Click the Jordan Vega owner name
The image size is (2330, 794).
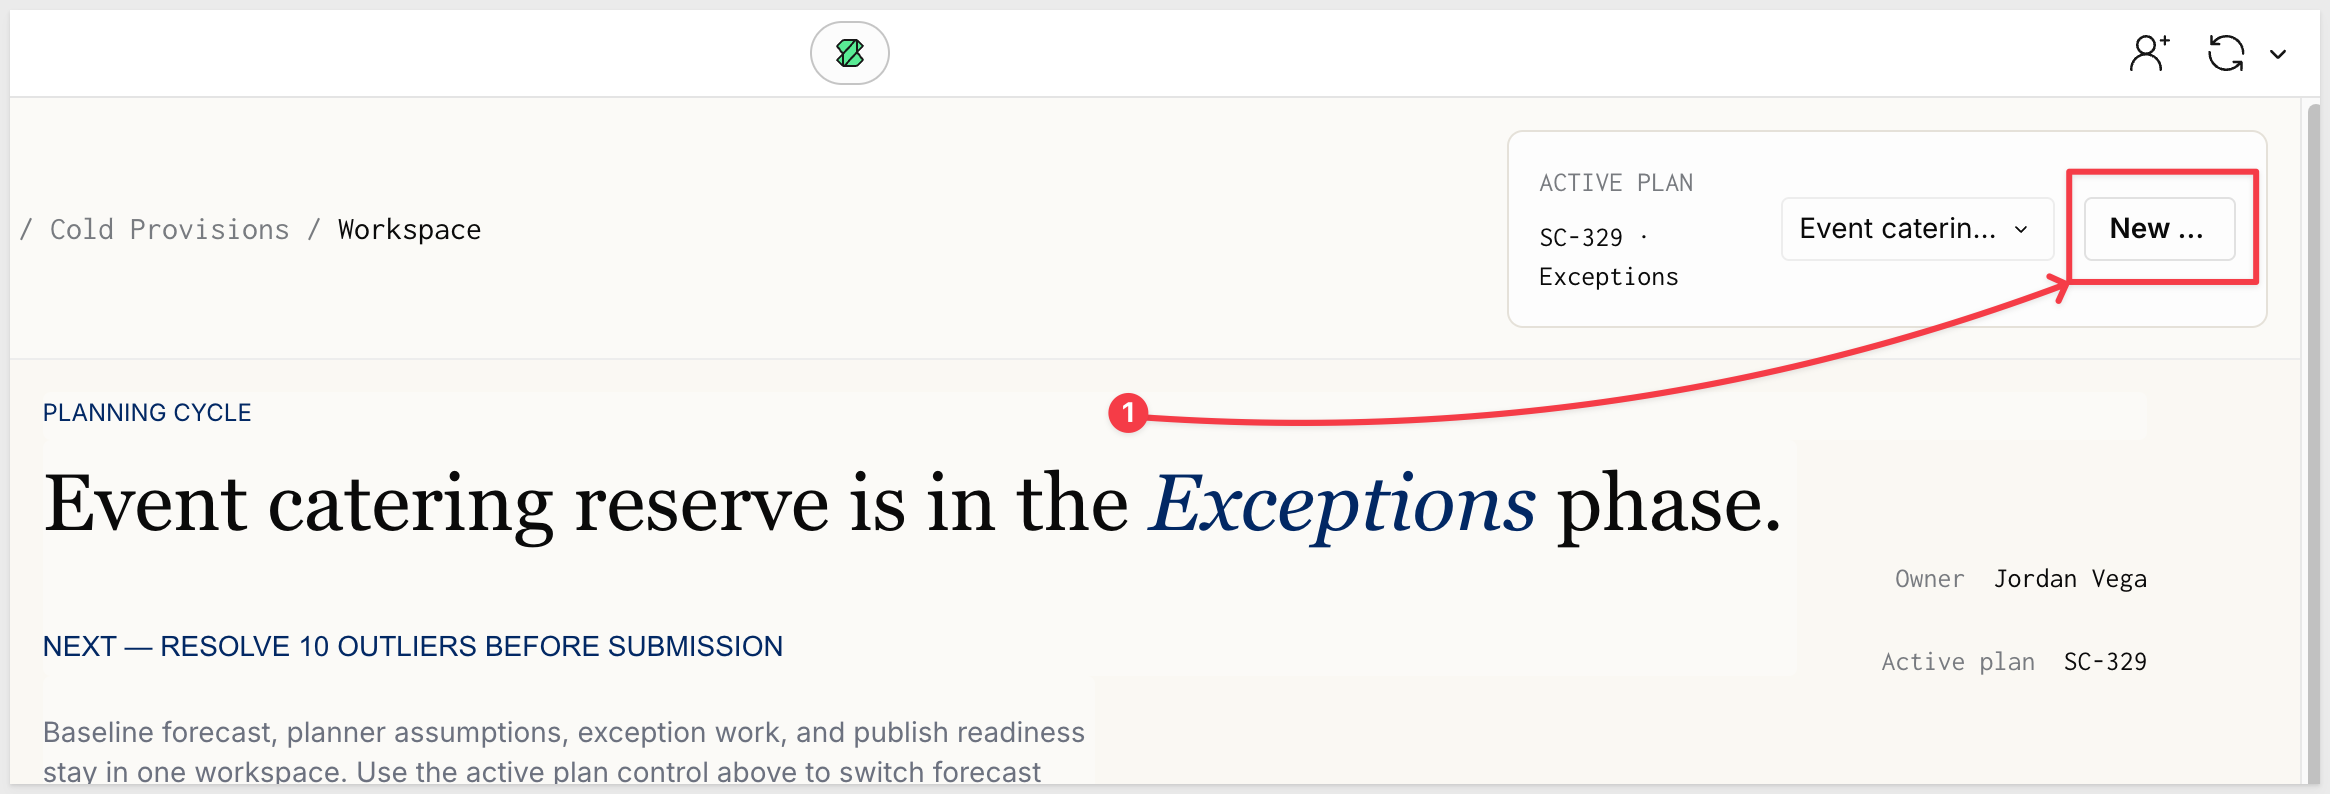2070,579
